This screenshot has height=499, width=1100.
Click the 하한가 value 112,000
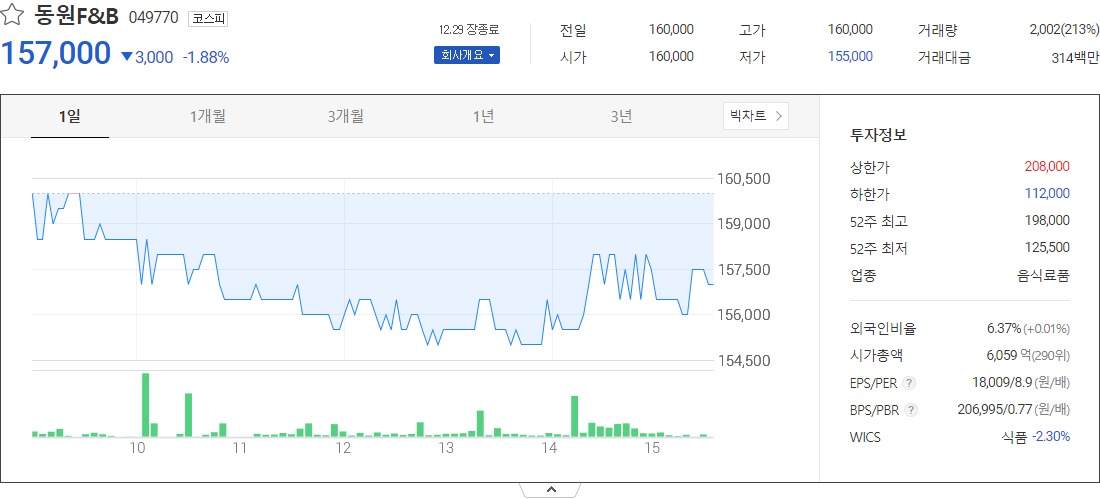click(x=1047, y=193)
